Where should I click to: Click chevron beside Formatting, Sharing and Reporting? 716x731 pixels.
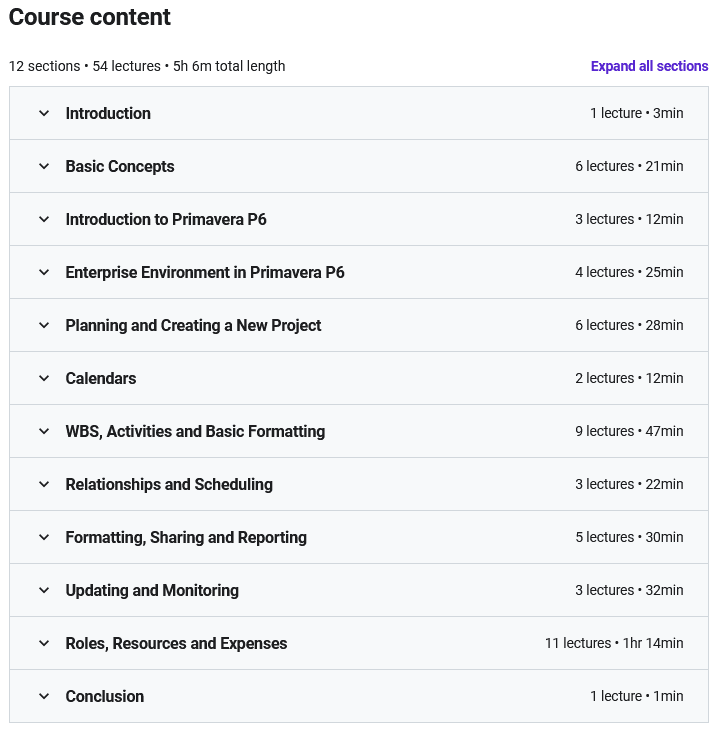(44, 538)
